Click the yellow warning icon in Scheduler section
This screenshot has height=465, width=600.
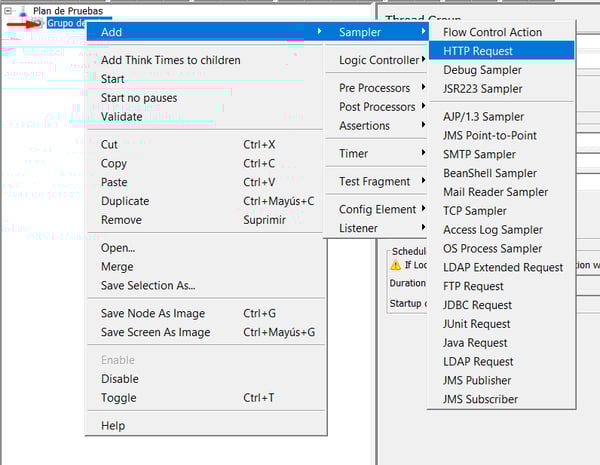[x=395, y=265]
